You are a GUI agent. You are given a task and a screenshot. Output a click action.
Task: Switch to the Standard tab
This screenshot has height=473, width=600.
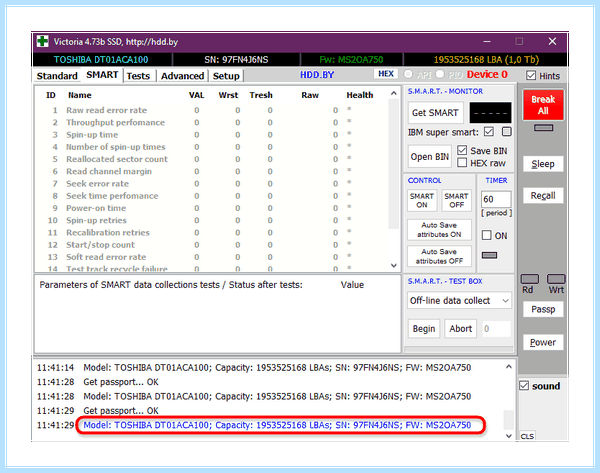click(57, 76)
